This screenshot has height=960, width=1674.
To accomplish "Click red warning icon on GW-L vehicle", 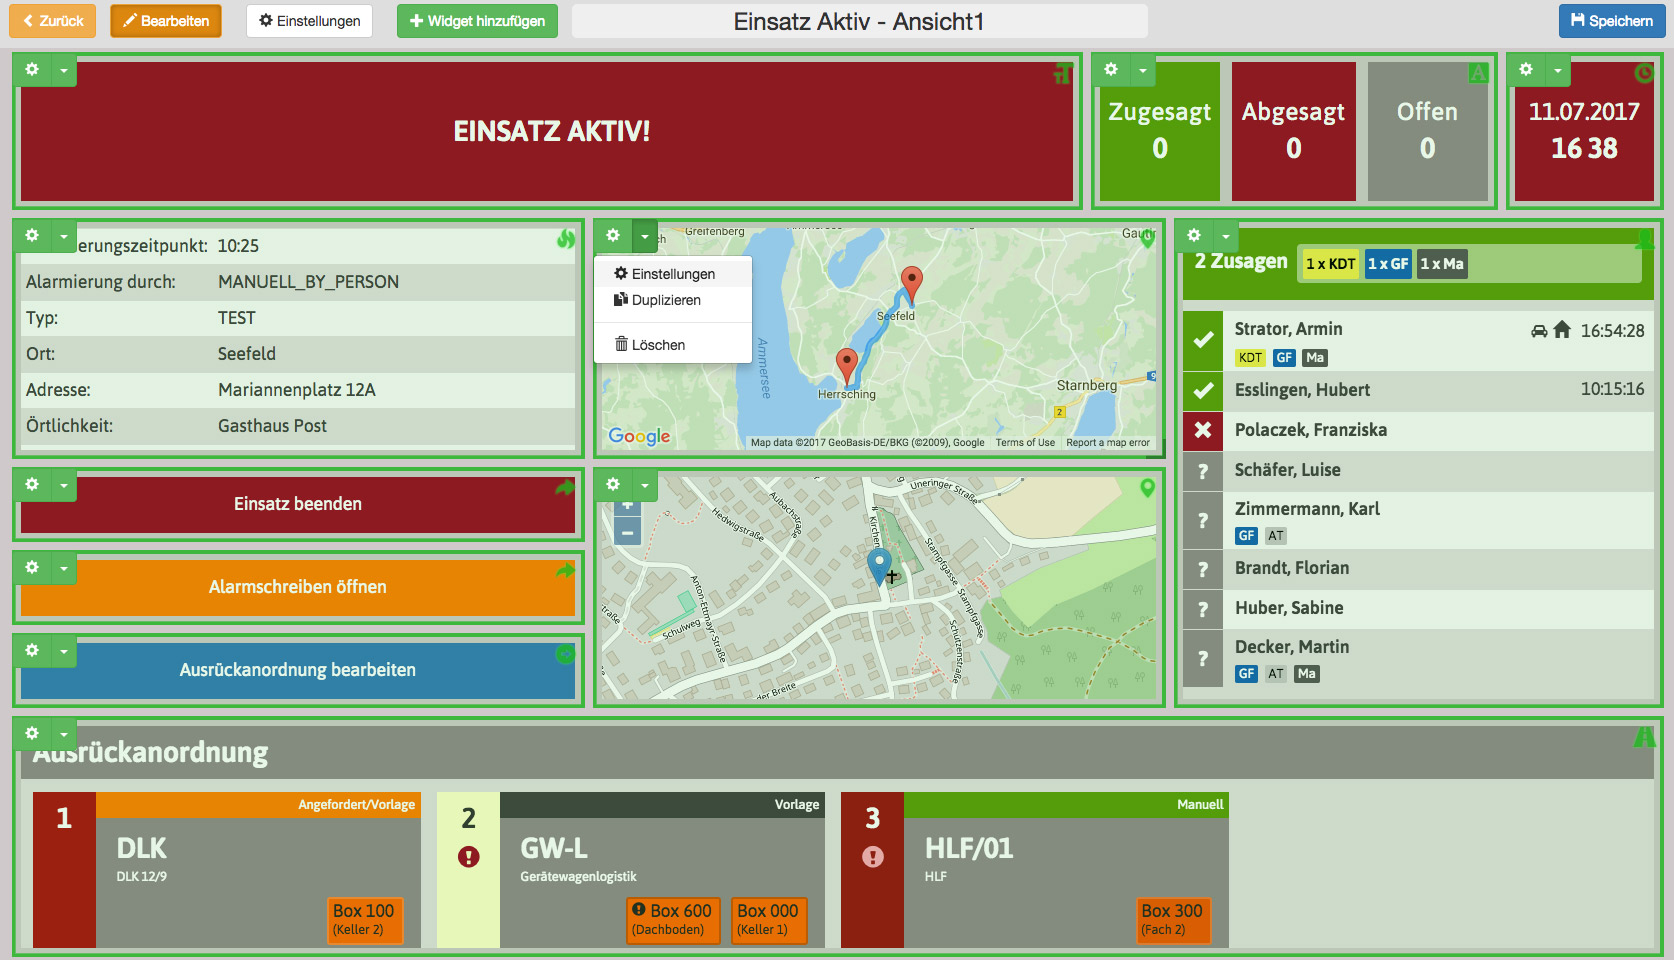I will point(468,857).
